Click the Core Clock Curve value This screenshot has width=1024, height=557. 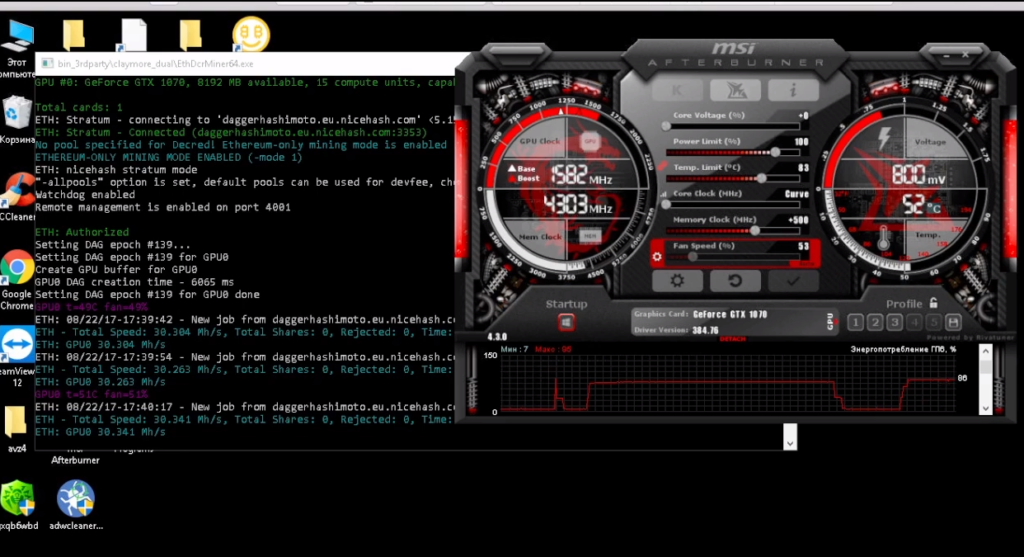tap(796, 194)
